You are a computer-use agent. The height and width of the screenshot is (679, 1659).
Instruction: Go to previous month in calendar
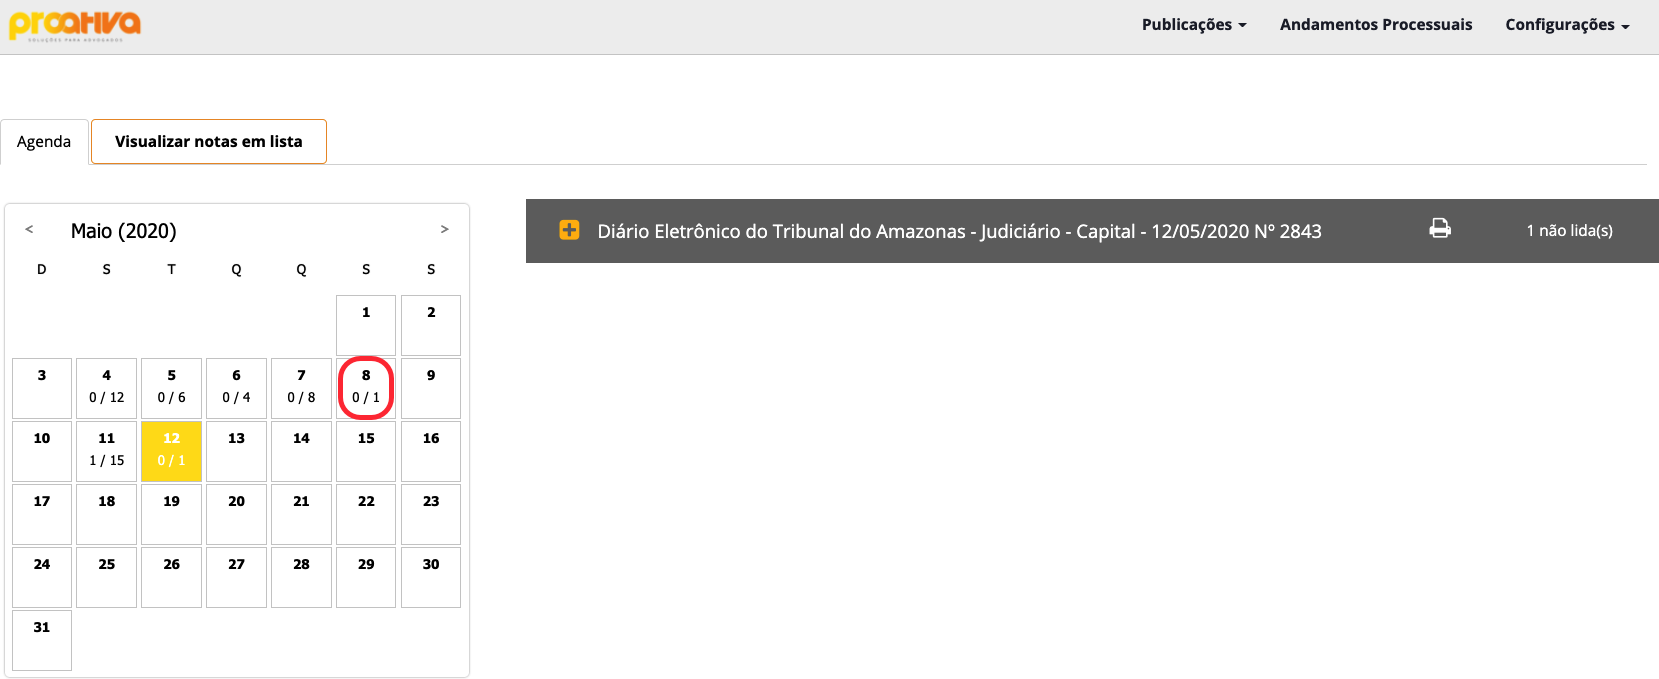(x=30, y=229)
